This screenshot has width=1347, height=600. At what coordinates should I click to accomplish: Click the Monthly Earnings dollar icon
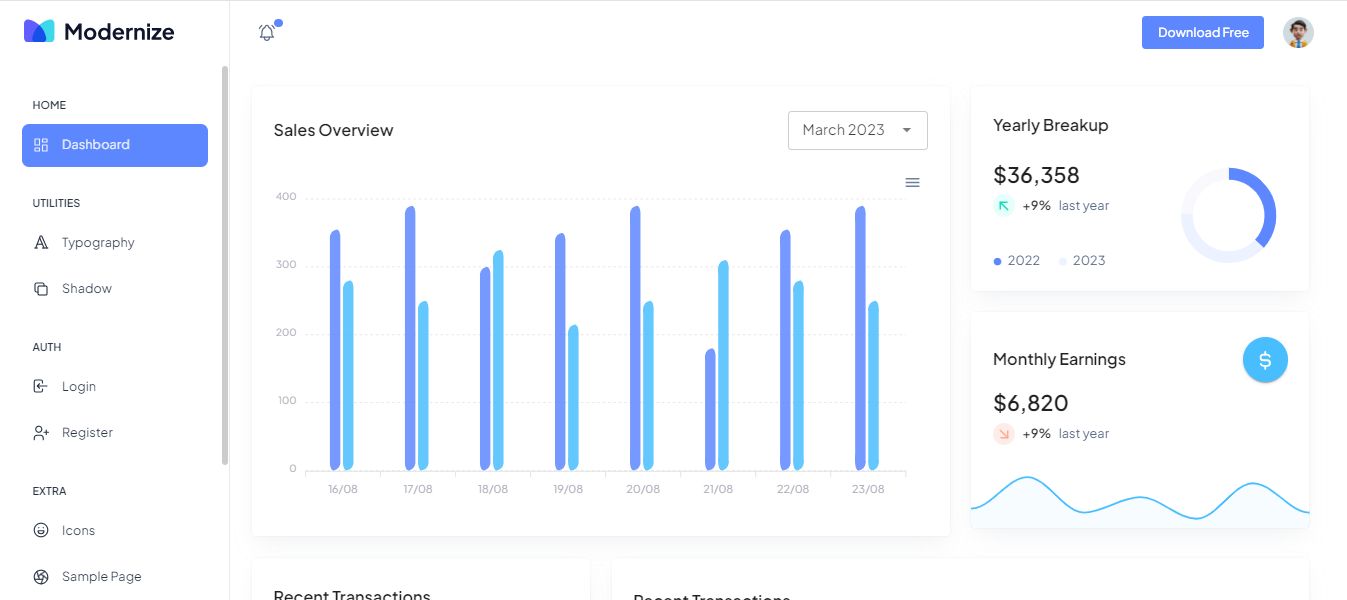[x=1265, y=360]
